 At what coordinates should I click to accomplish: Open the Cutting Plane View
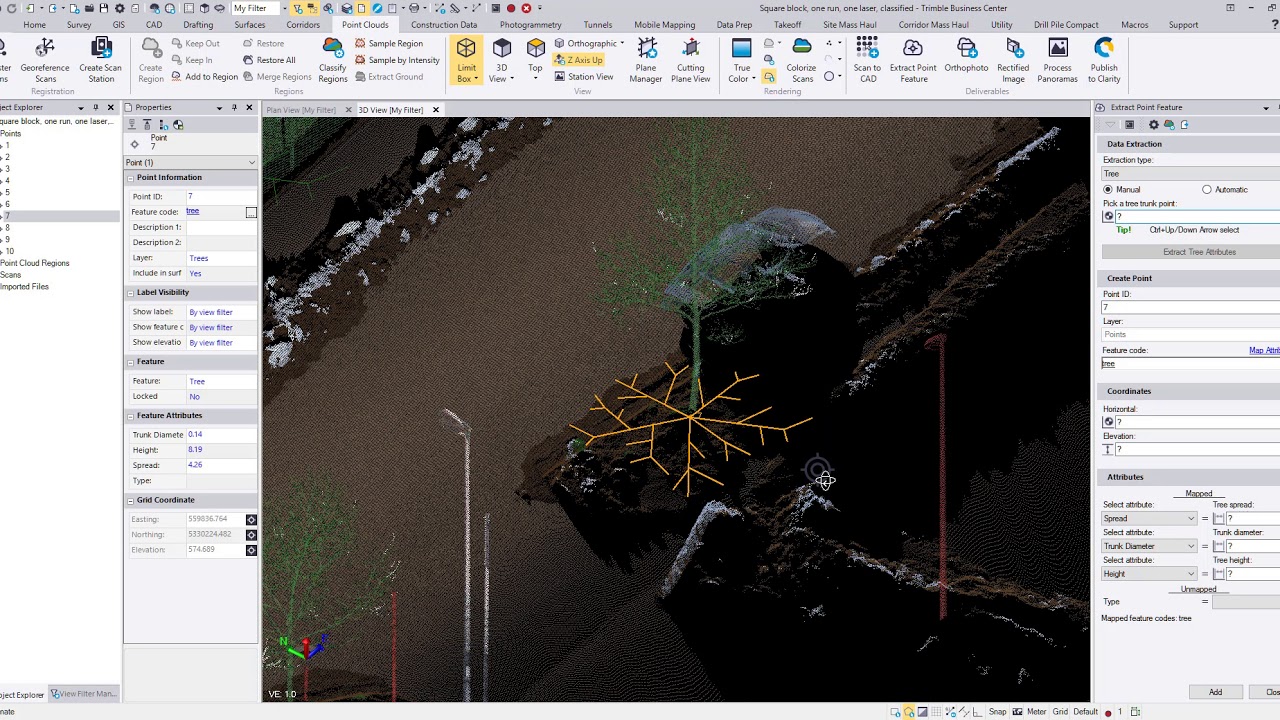click(x=690, y=60)
